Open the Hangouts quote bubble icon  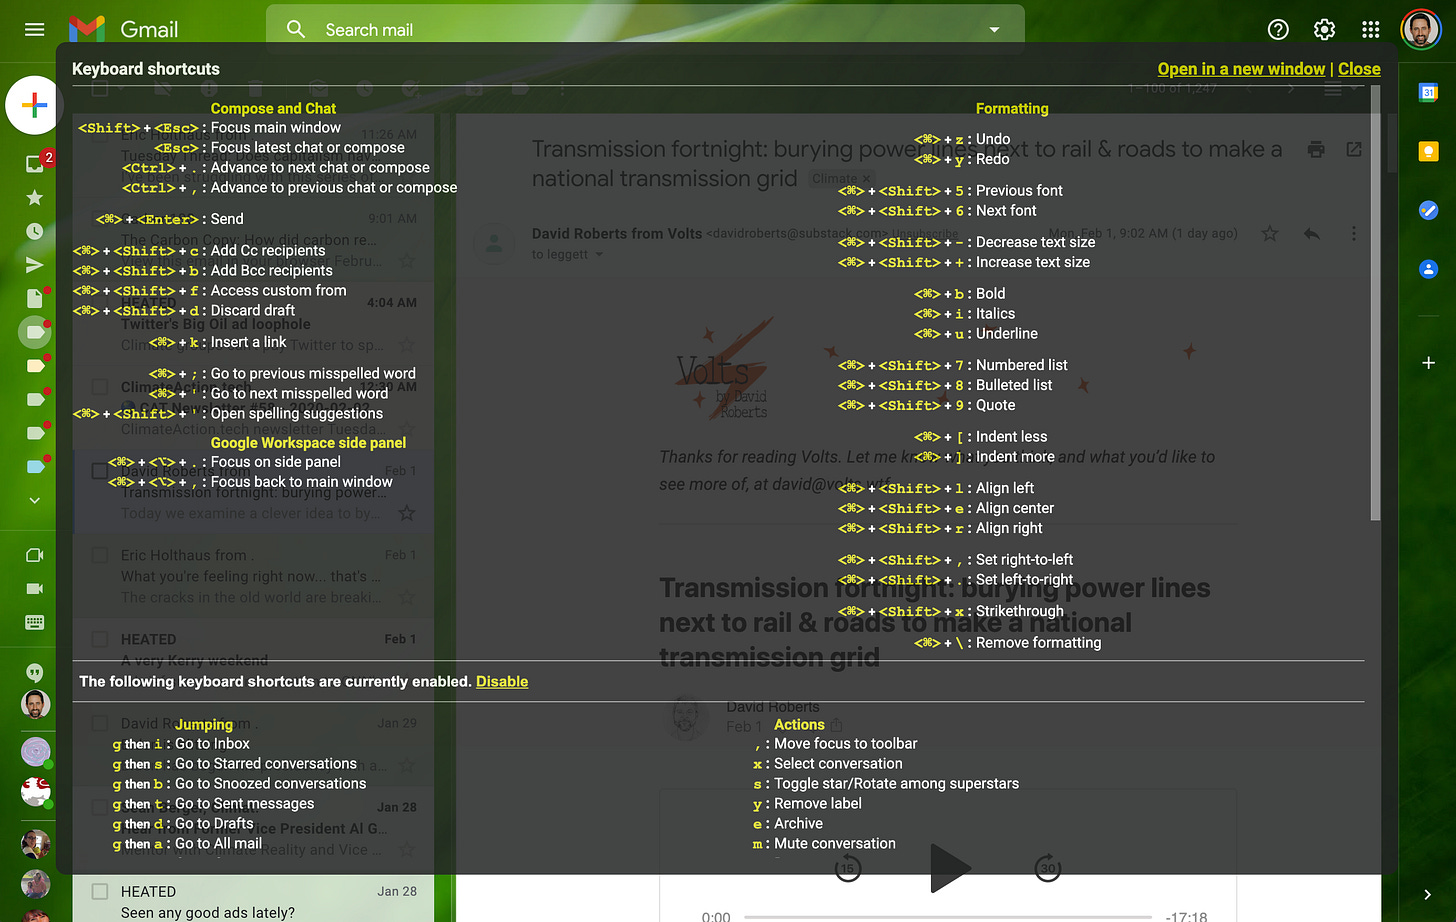click(34, 672)
